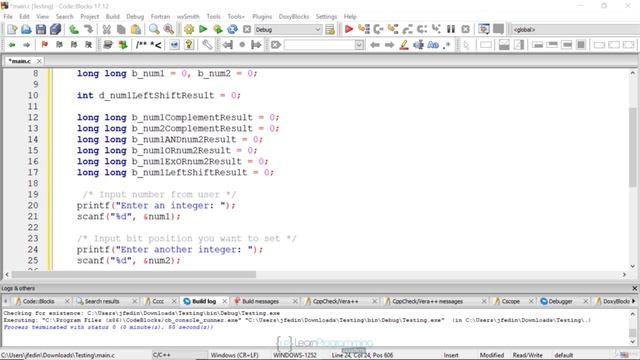Screen dimensions: 640x360
Task: Toggle bookmark with the red flag icon
Action: click(x=44, y=44)
